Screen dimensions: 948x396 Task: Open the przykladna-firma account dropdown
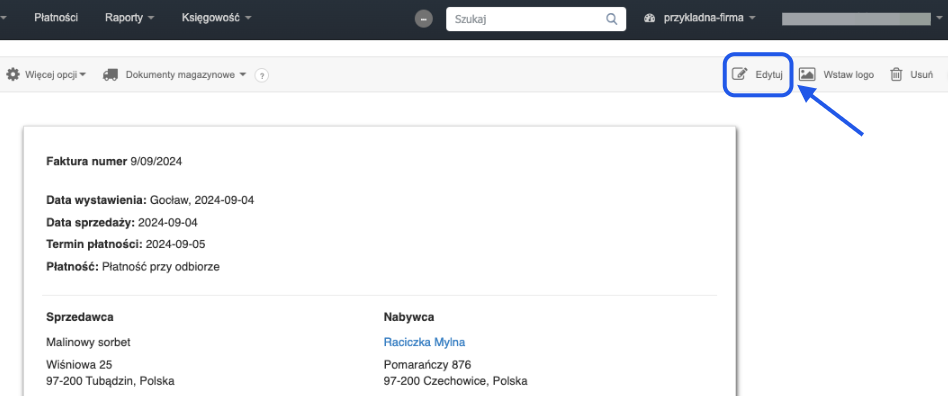pos(710,18)
